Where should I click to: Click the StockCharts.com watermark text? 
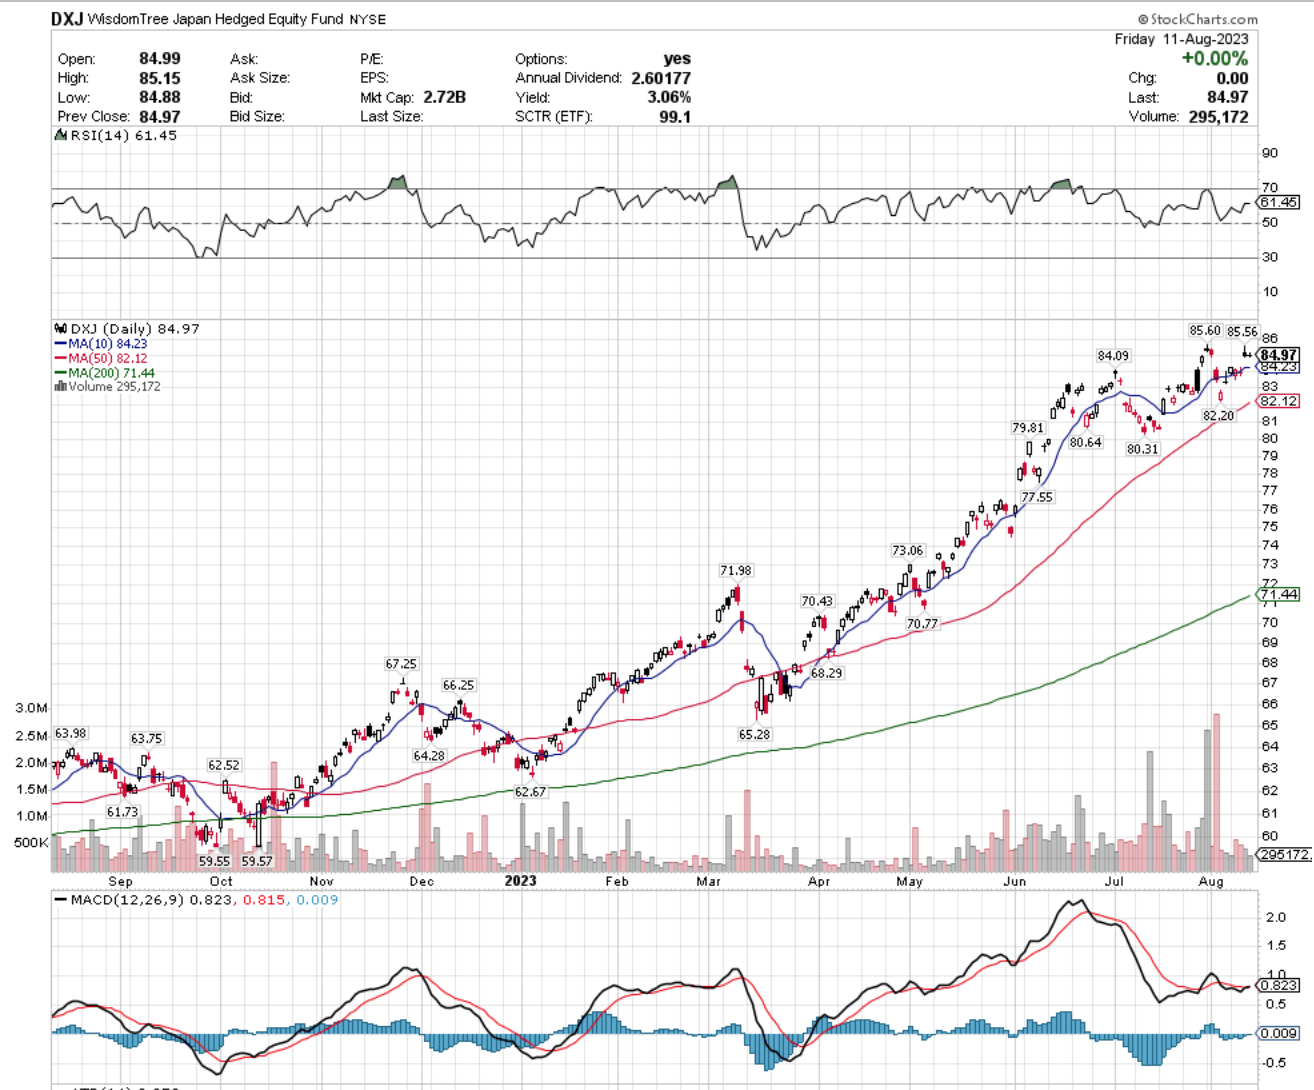(1198, 19)
